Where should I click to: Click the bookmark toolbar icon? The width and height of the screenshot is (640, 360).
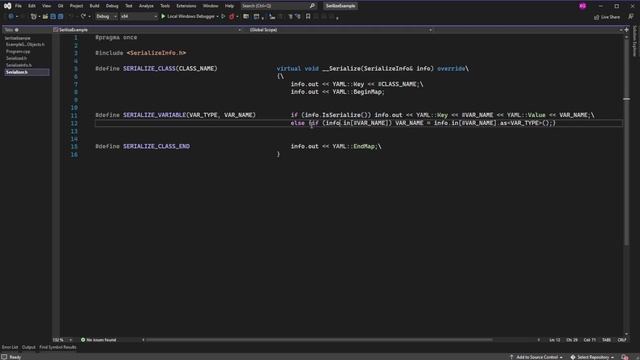pos(308,17)
